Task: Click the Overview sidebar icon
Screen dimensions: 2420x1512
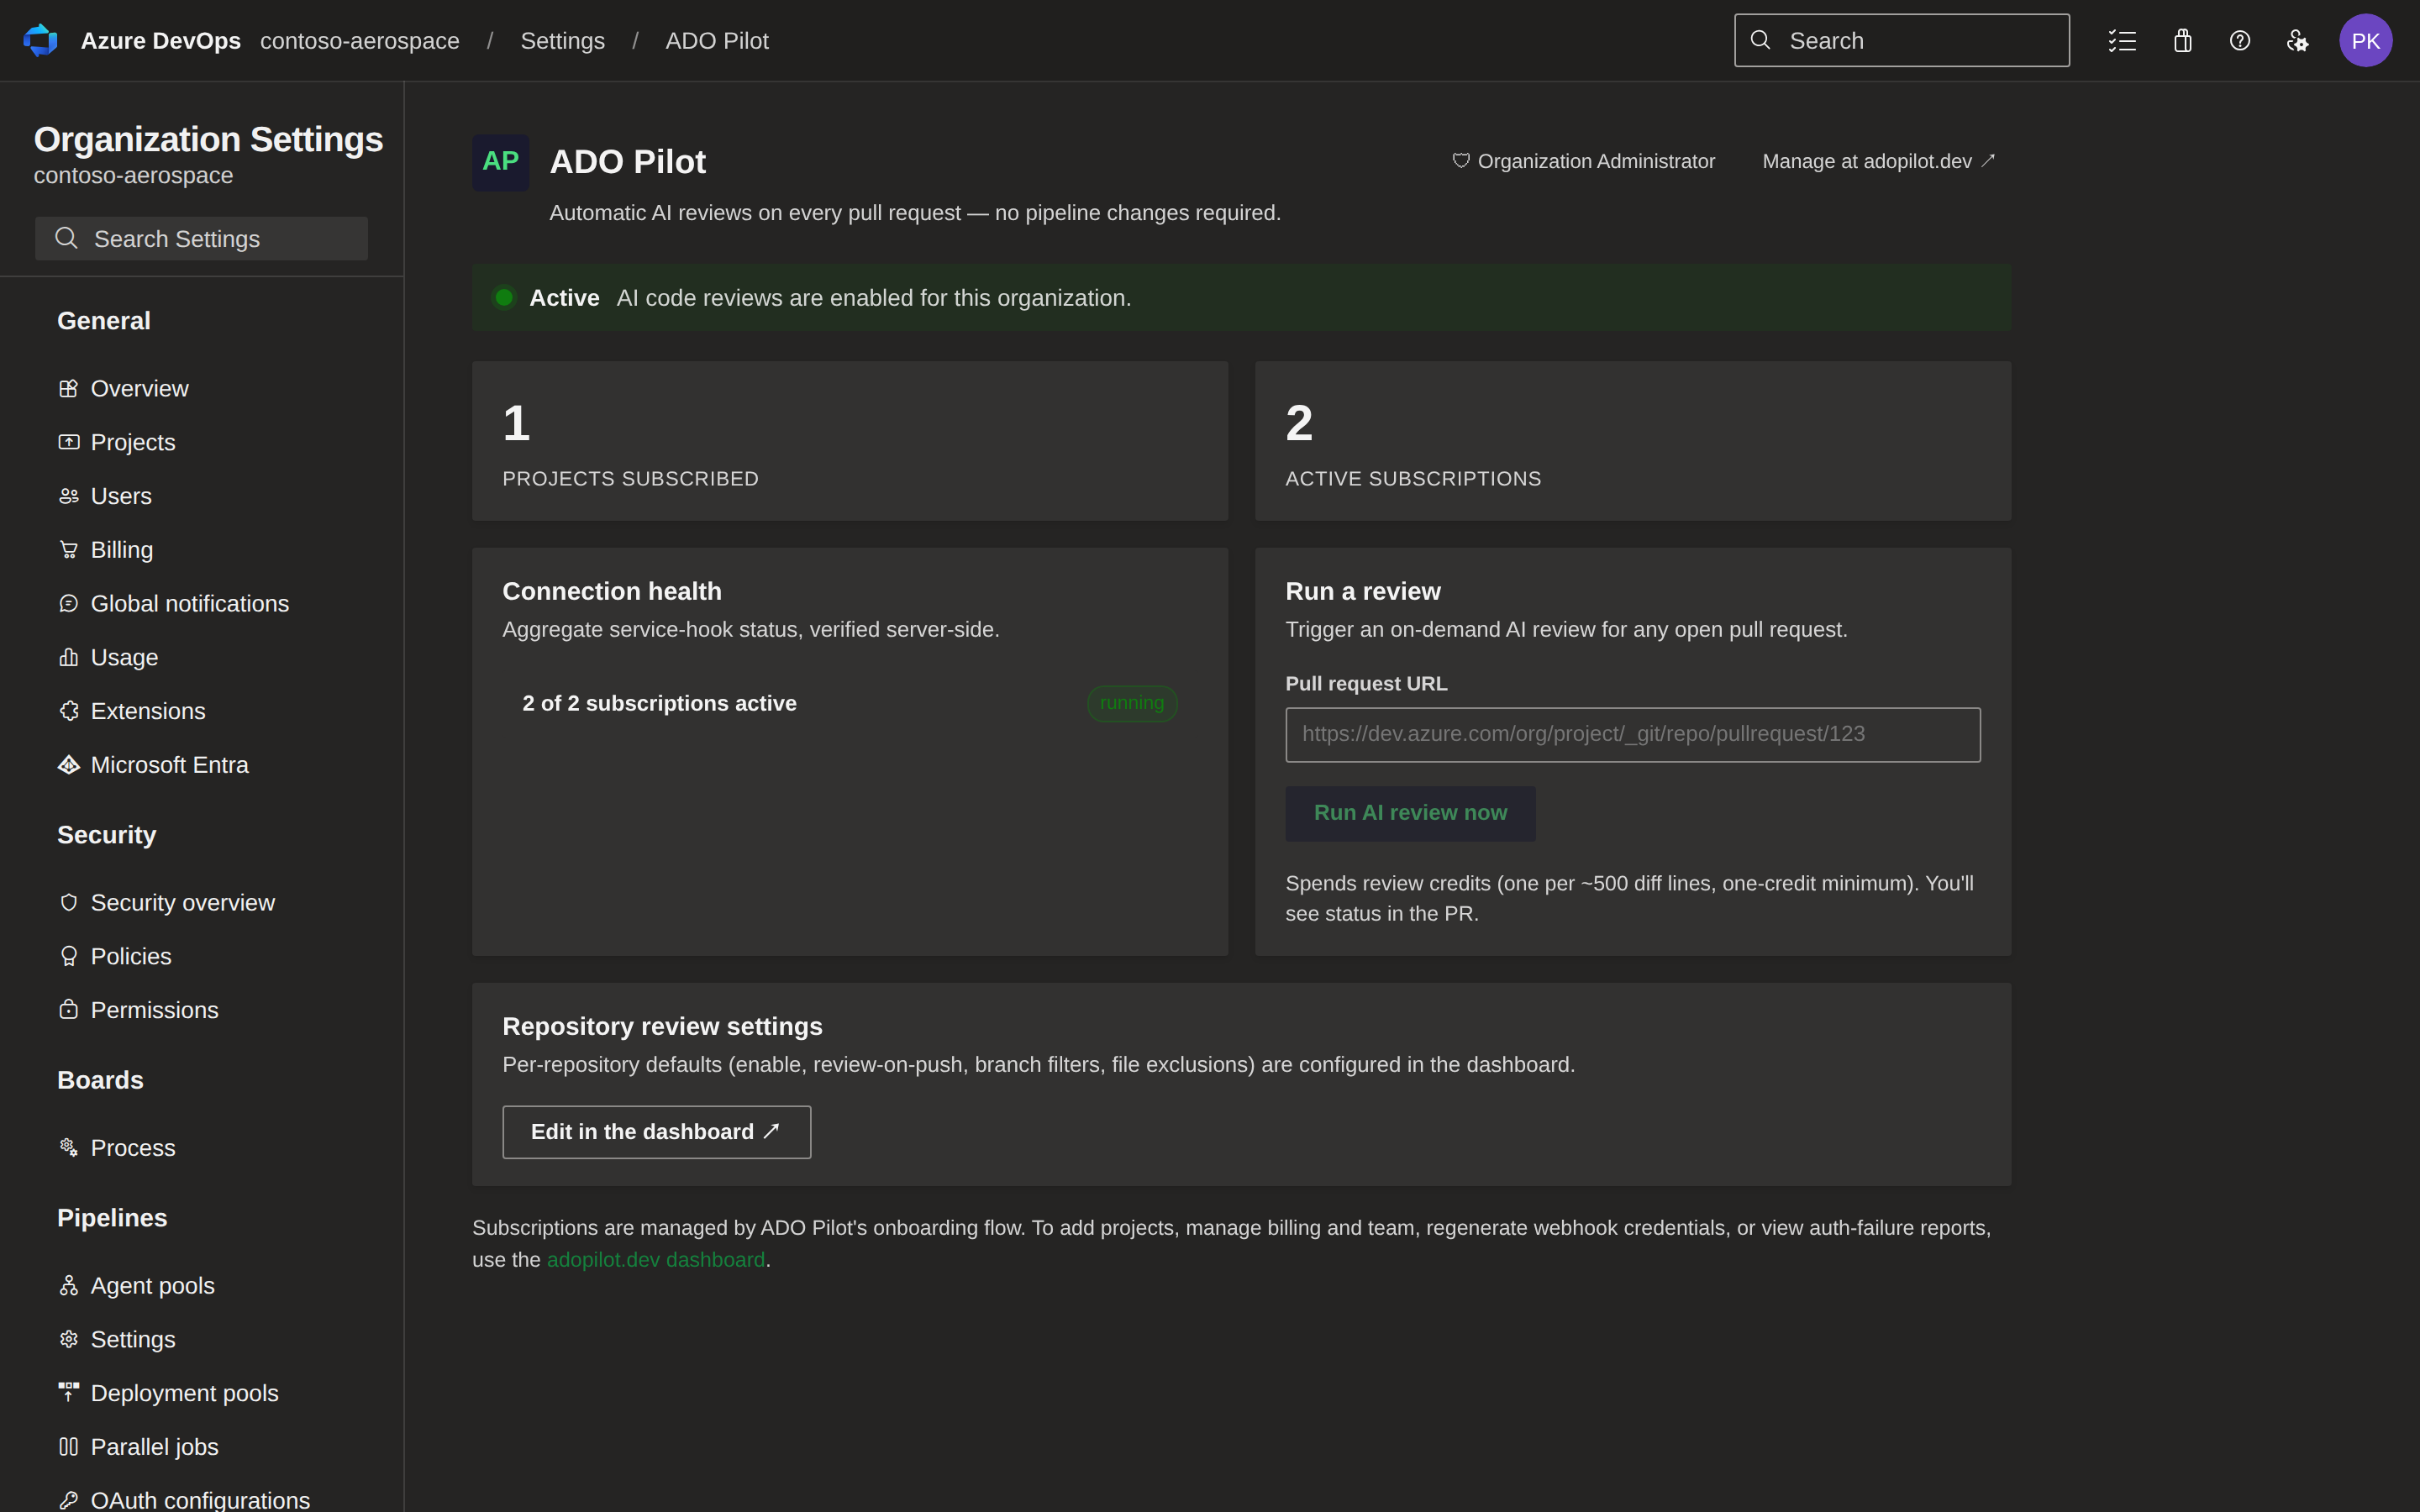Action: coord(68,388)
